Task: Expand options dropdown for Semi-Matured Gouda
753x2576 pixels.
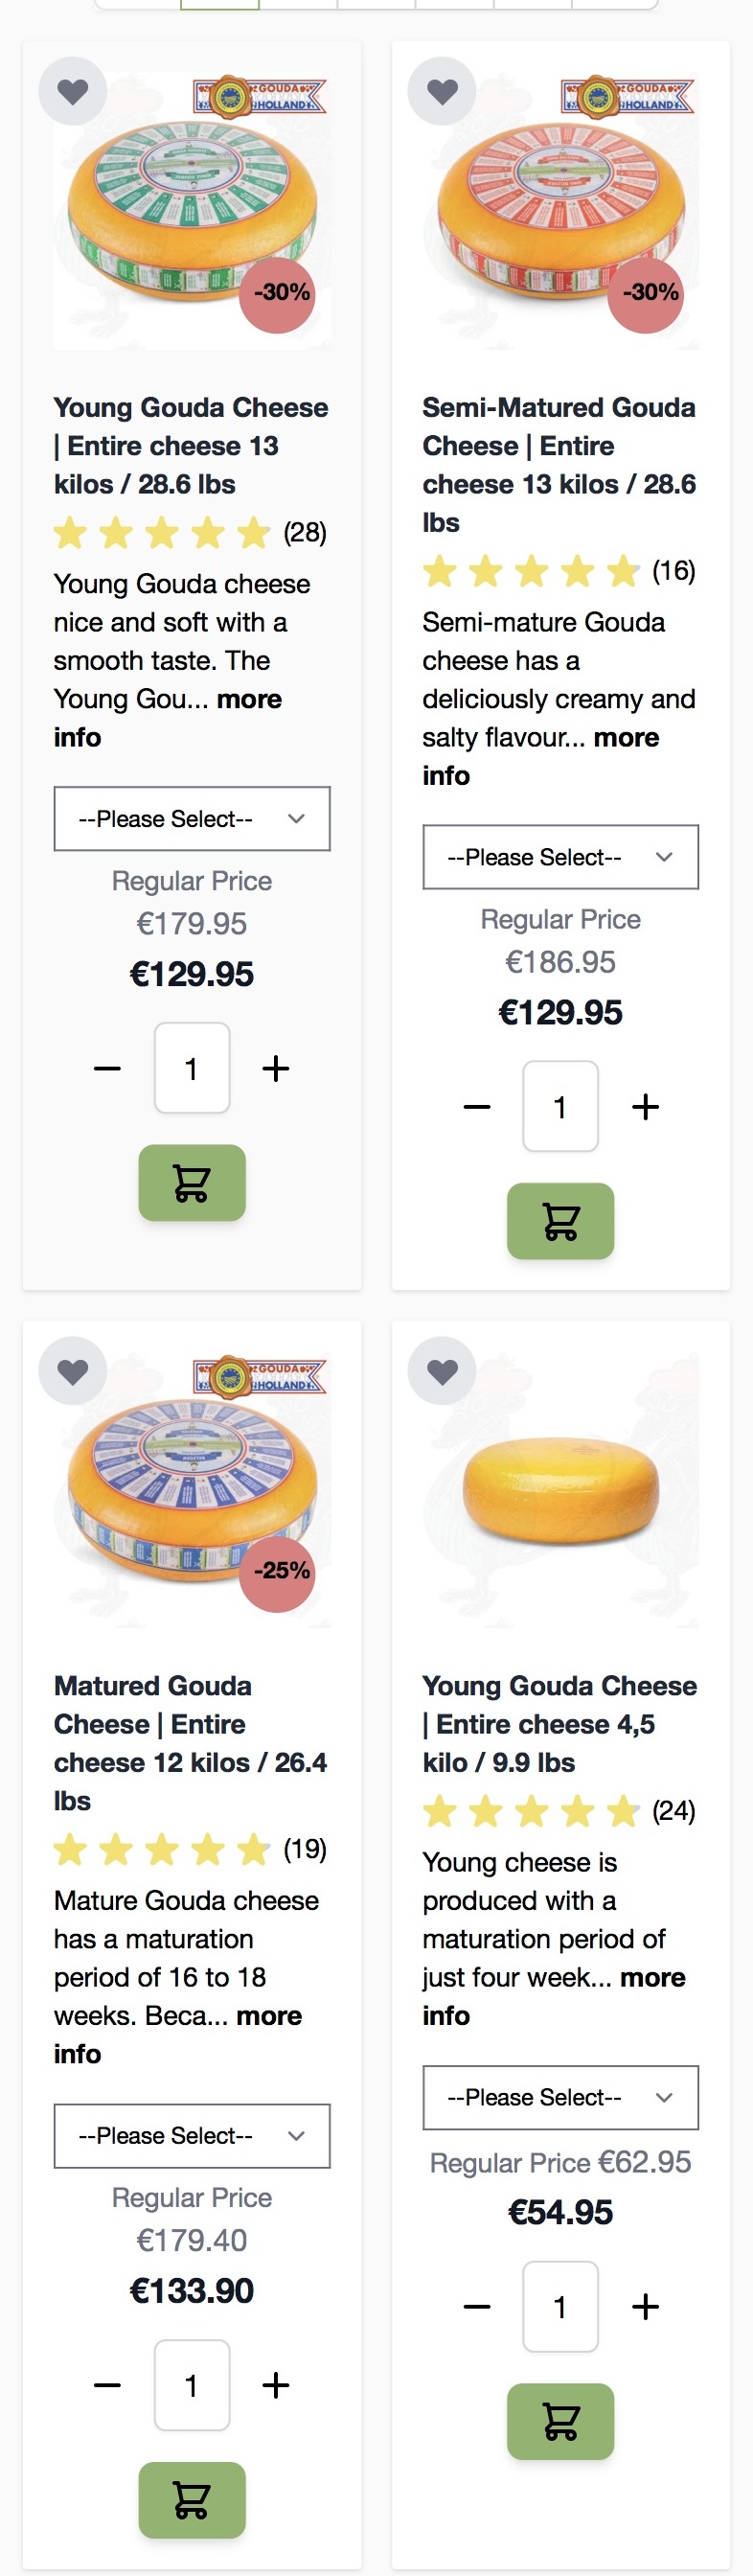Action: (560, 857)
